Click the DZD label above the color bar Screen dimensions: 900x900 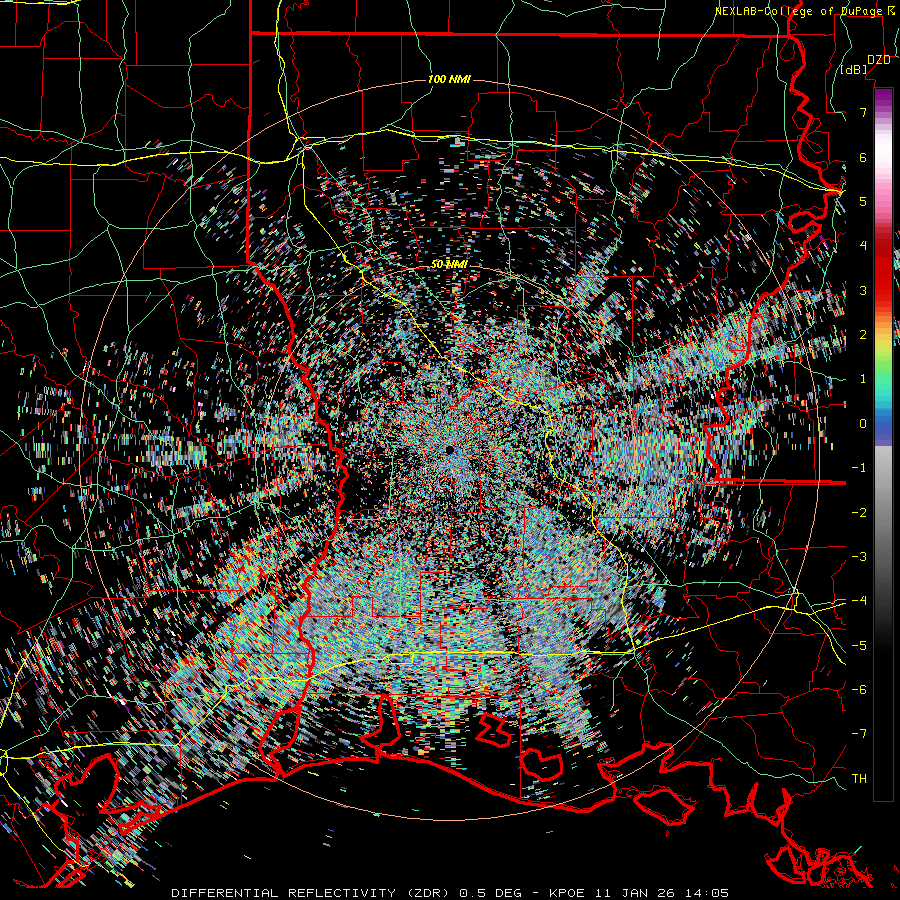pyautogui.click(x=878, y=60)
